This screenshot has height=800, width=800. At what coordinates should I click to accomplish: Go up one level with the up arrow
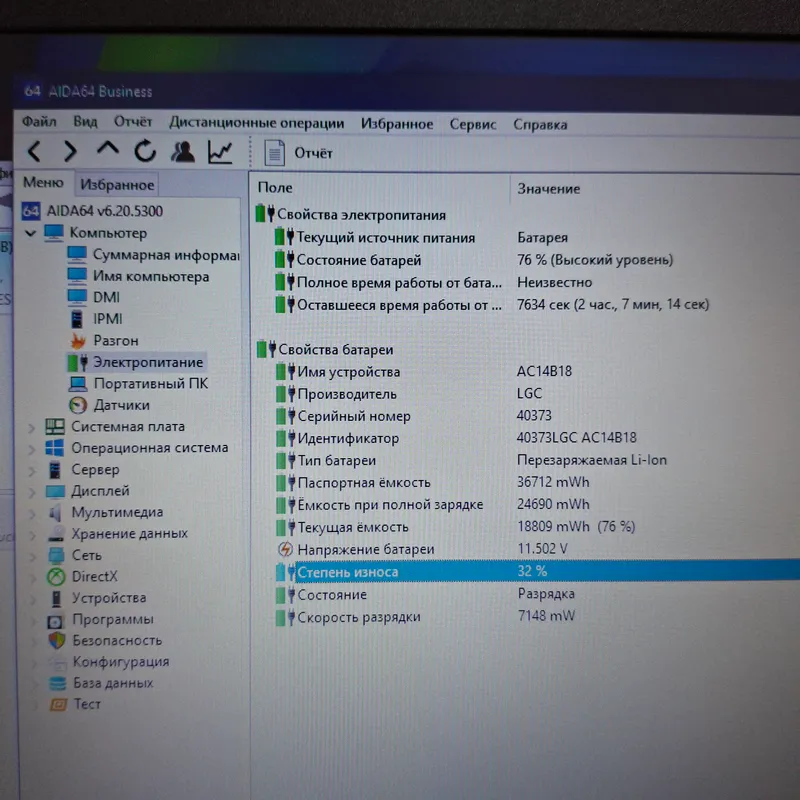[x=108, y=149]
